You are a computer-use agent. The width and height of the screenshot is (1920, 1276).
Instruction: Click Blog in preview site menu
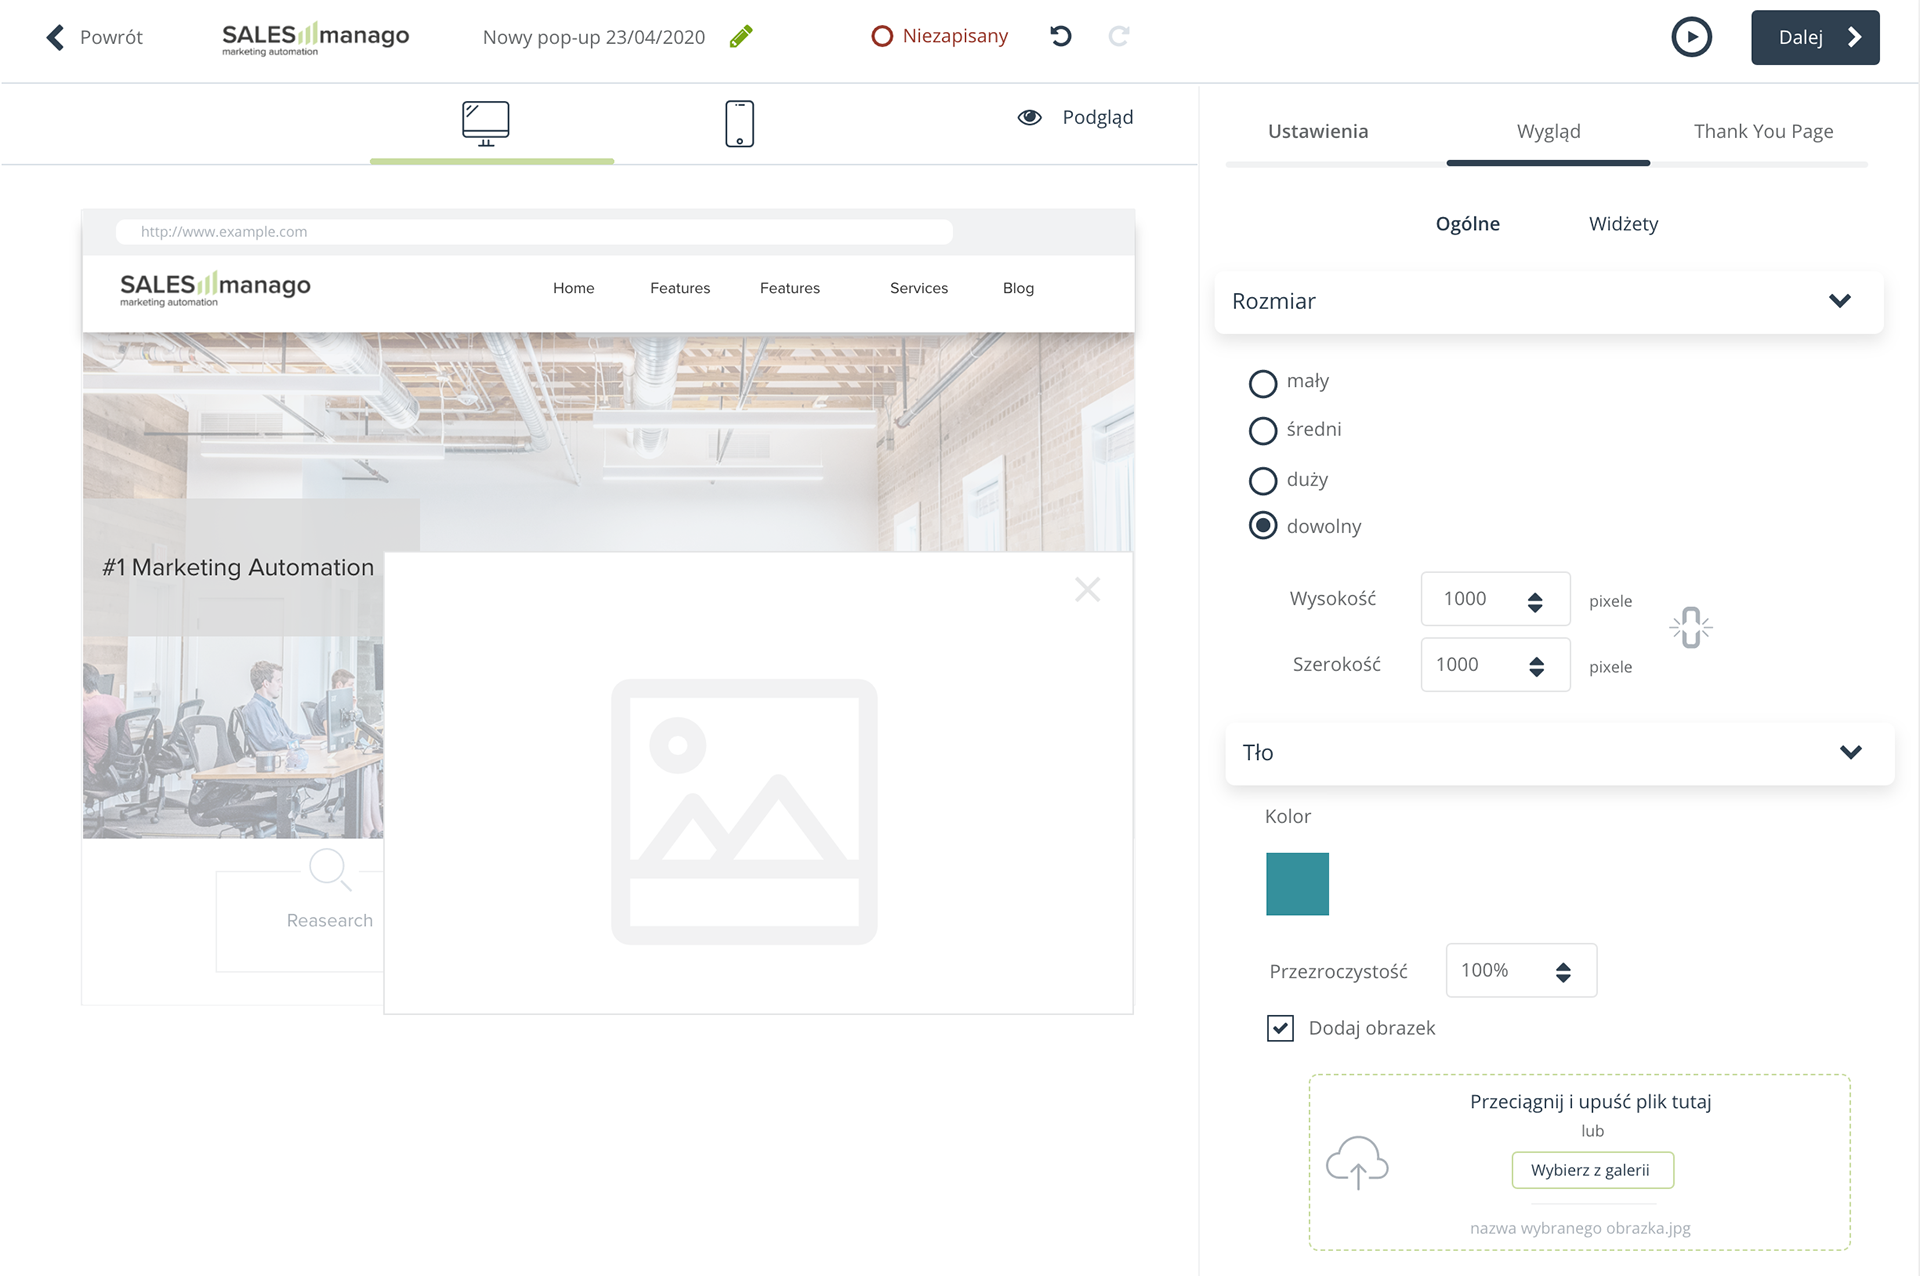[x=1018, y=288]
